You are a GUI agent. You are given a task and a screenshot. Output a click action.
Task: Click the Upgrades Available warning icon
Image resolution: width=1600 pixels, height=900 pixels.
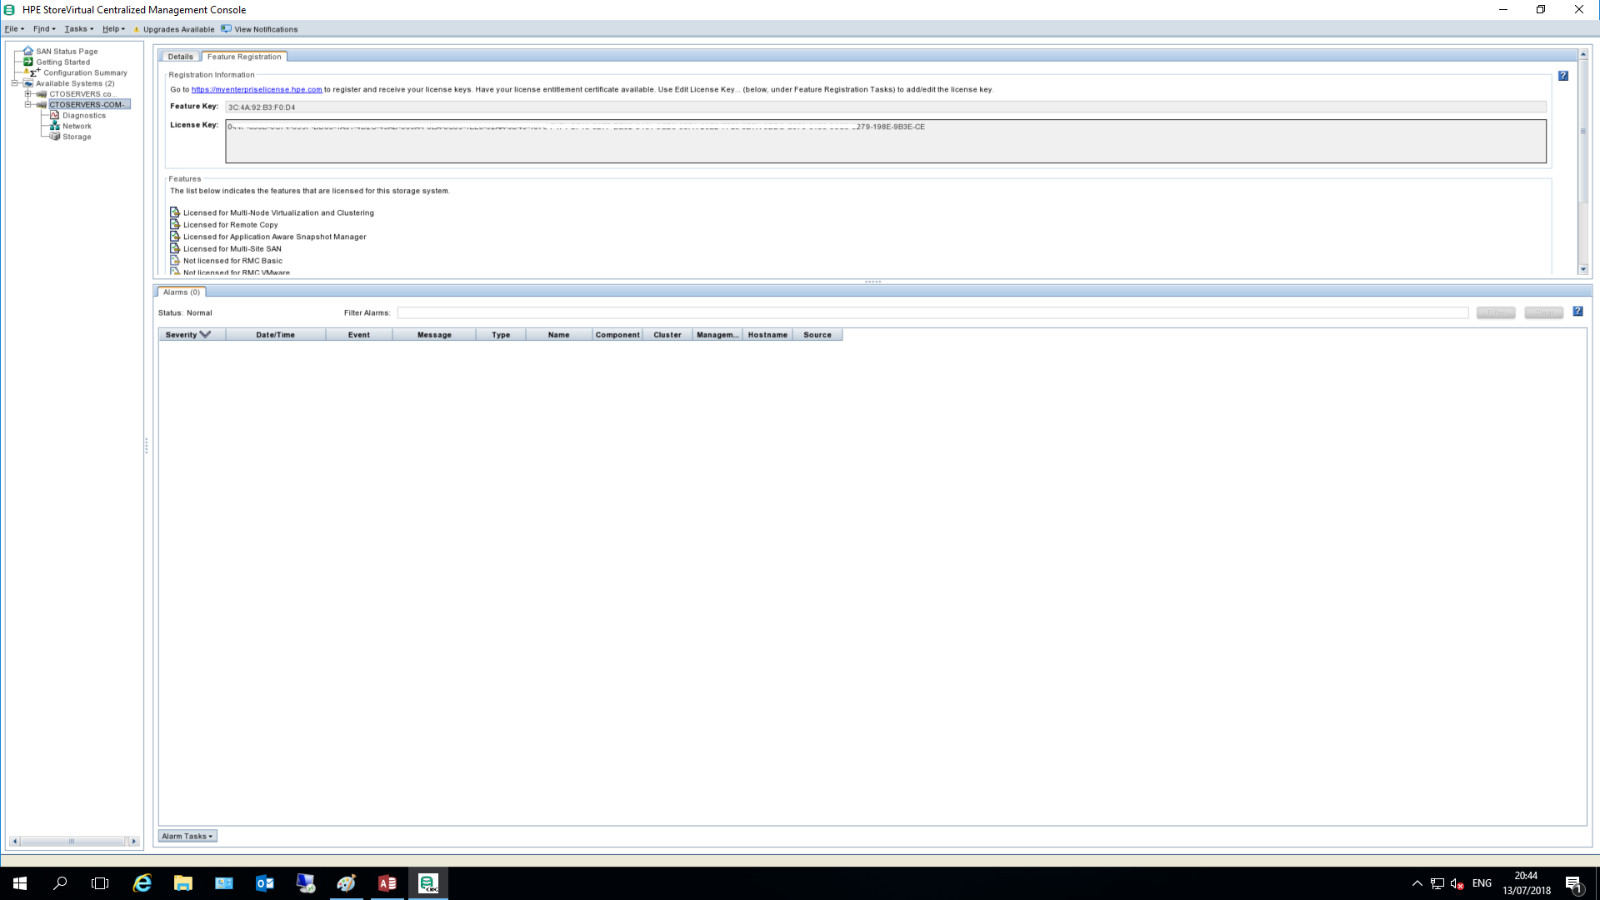pos(136,29)
